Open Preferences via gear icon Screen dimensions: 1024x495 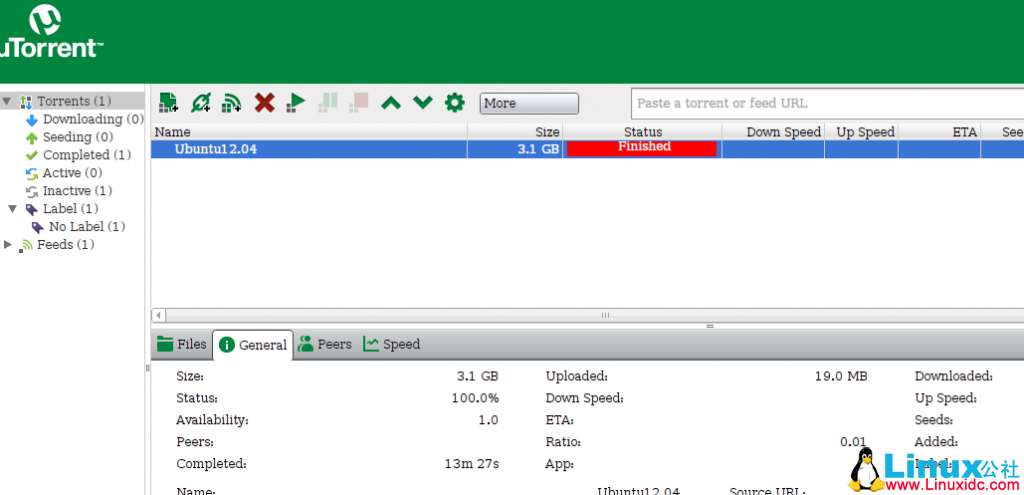[x=455, y=103]
